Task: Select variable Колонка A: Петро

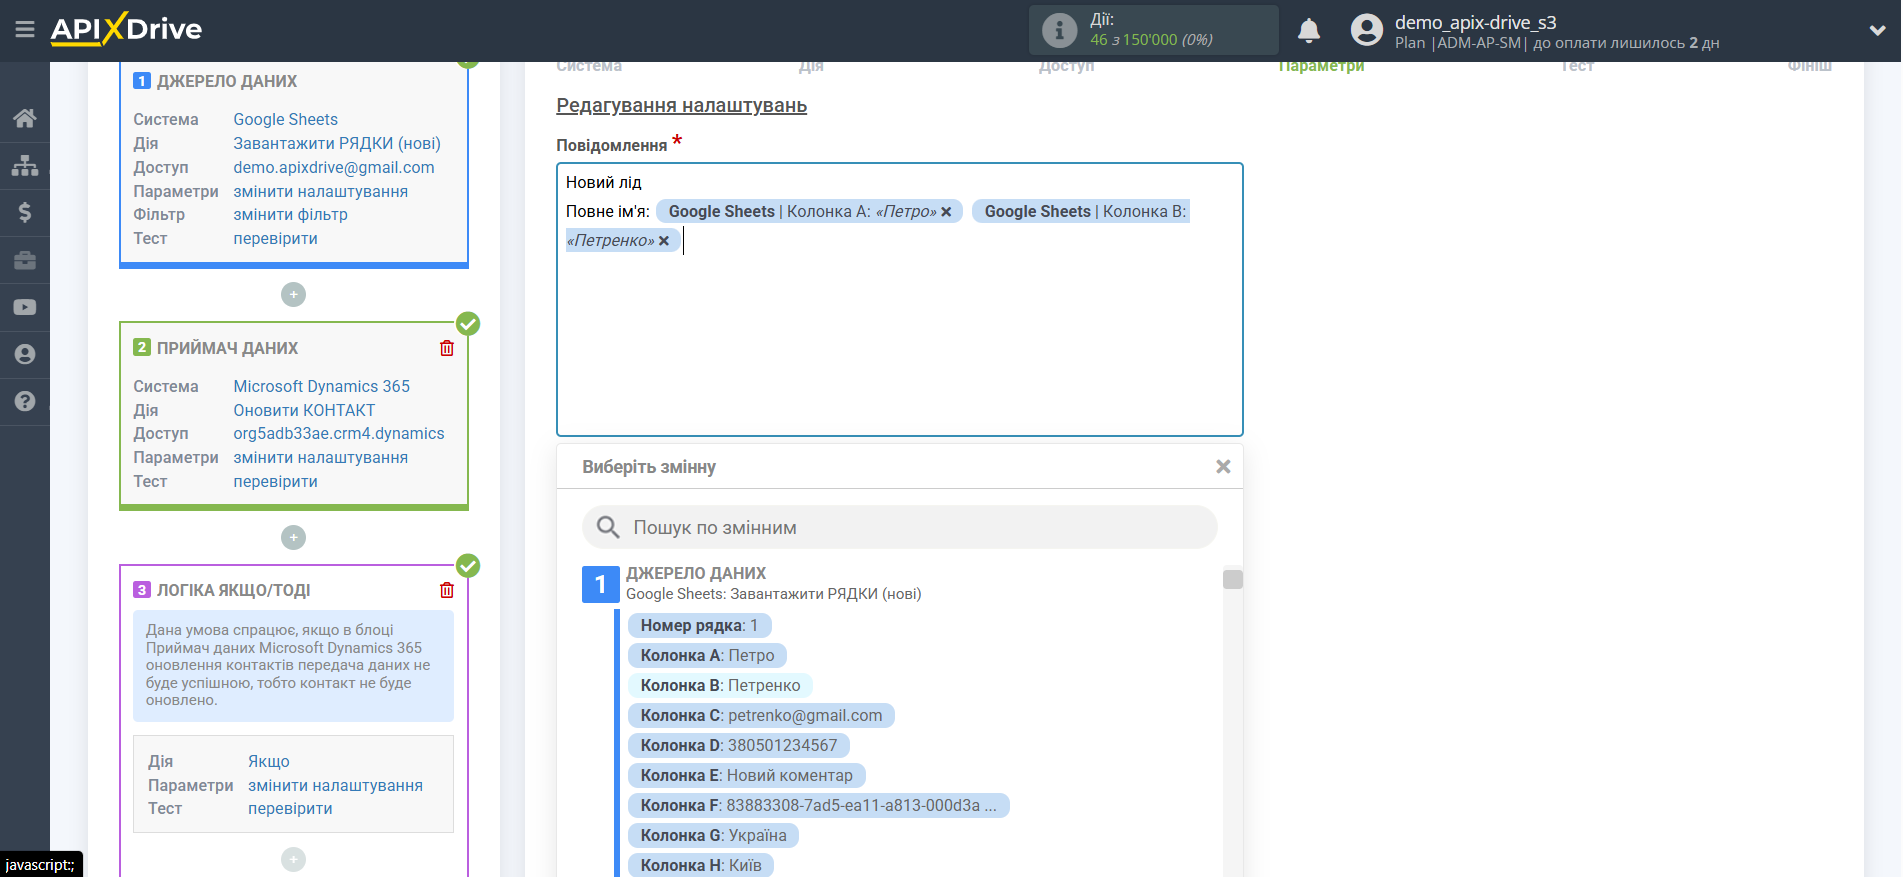Action: (x=707, y=655)
